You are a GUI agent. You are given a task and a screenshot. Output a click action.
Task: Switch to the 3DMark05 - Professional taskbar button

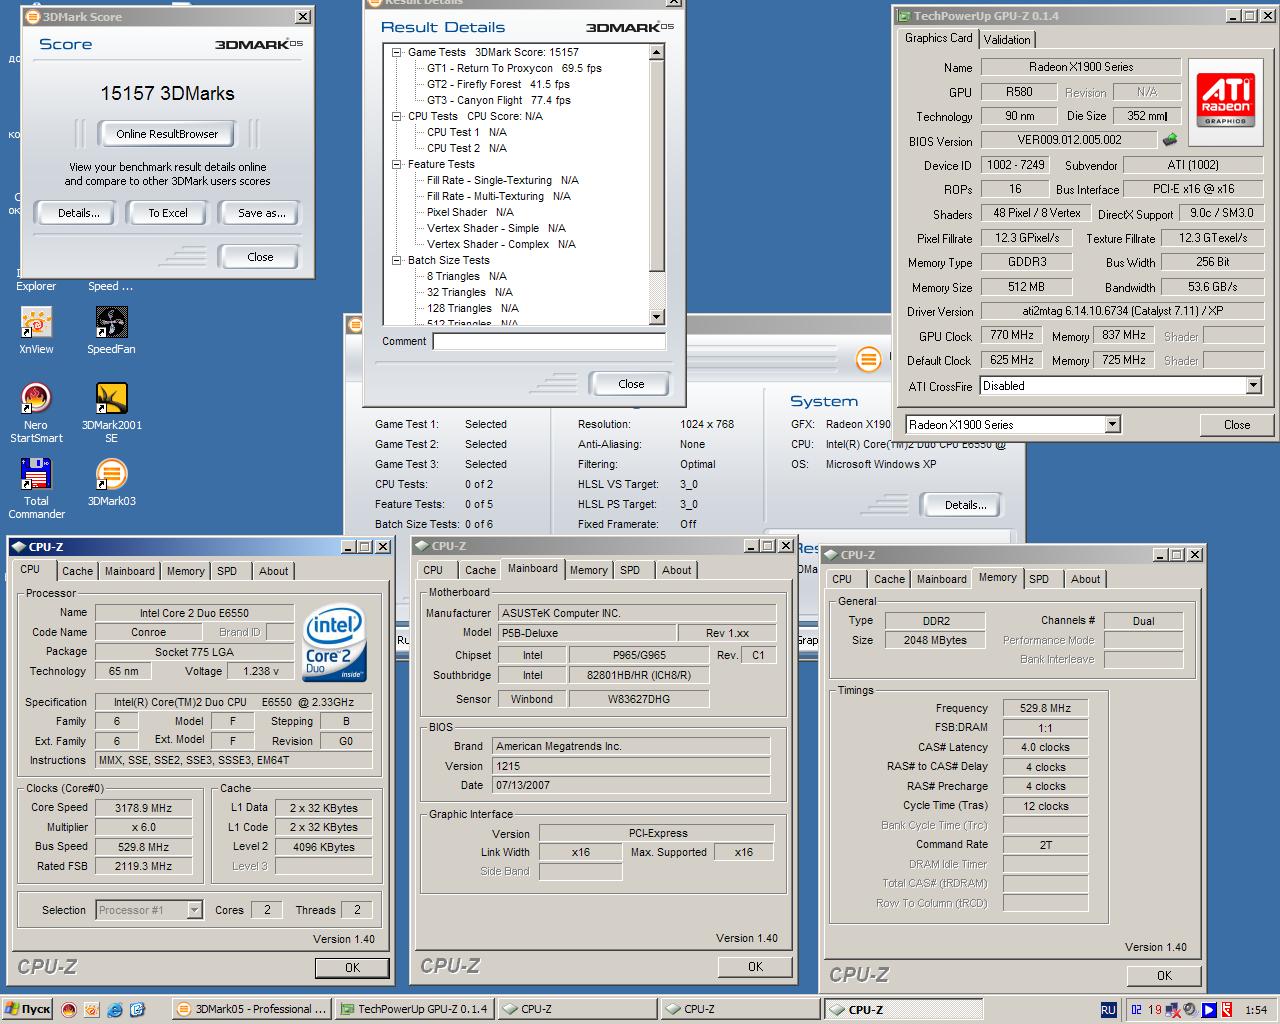tap(252, 1009)
